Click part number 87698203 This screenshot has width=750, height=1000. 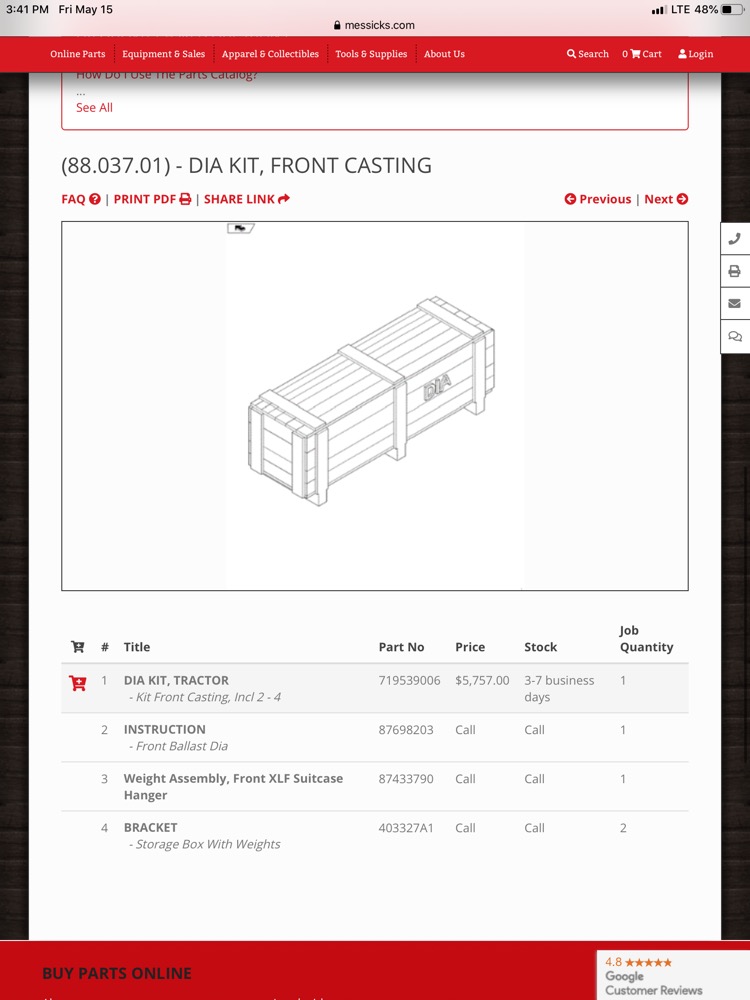click(x=406, y=730)
